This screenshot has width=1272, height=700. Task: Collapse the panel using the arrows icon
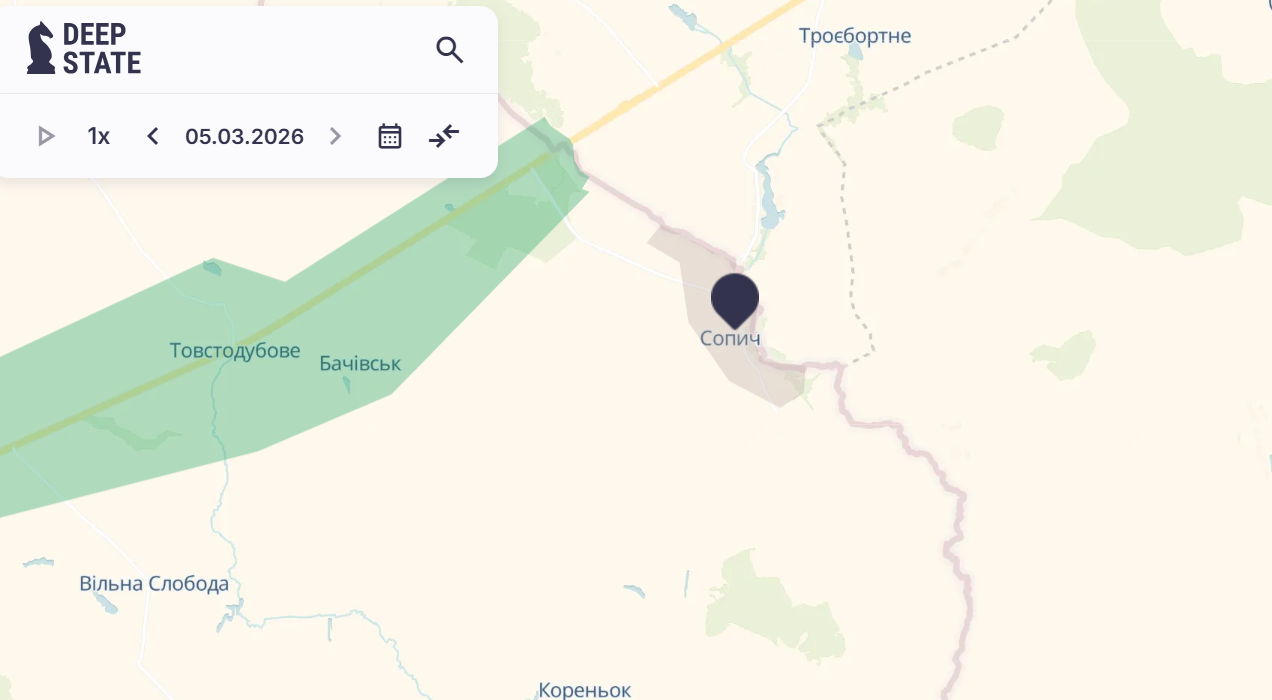(444, 136)
